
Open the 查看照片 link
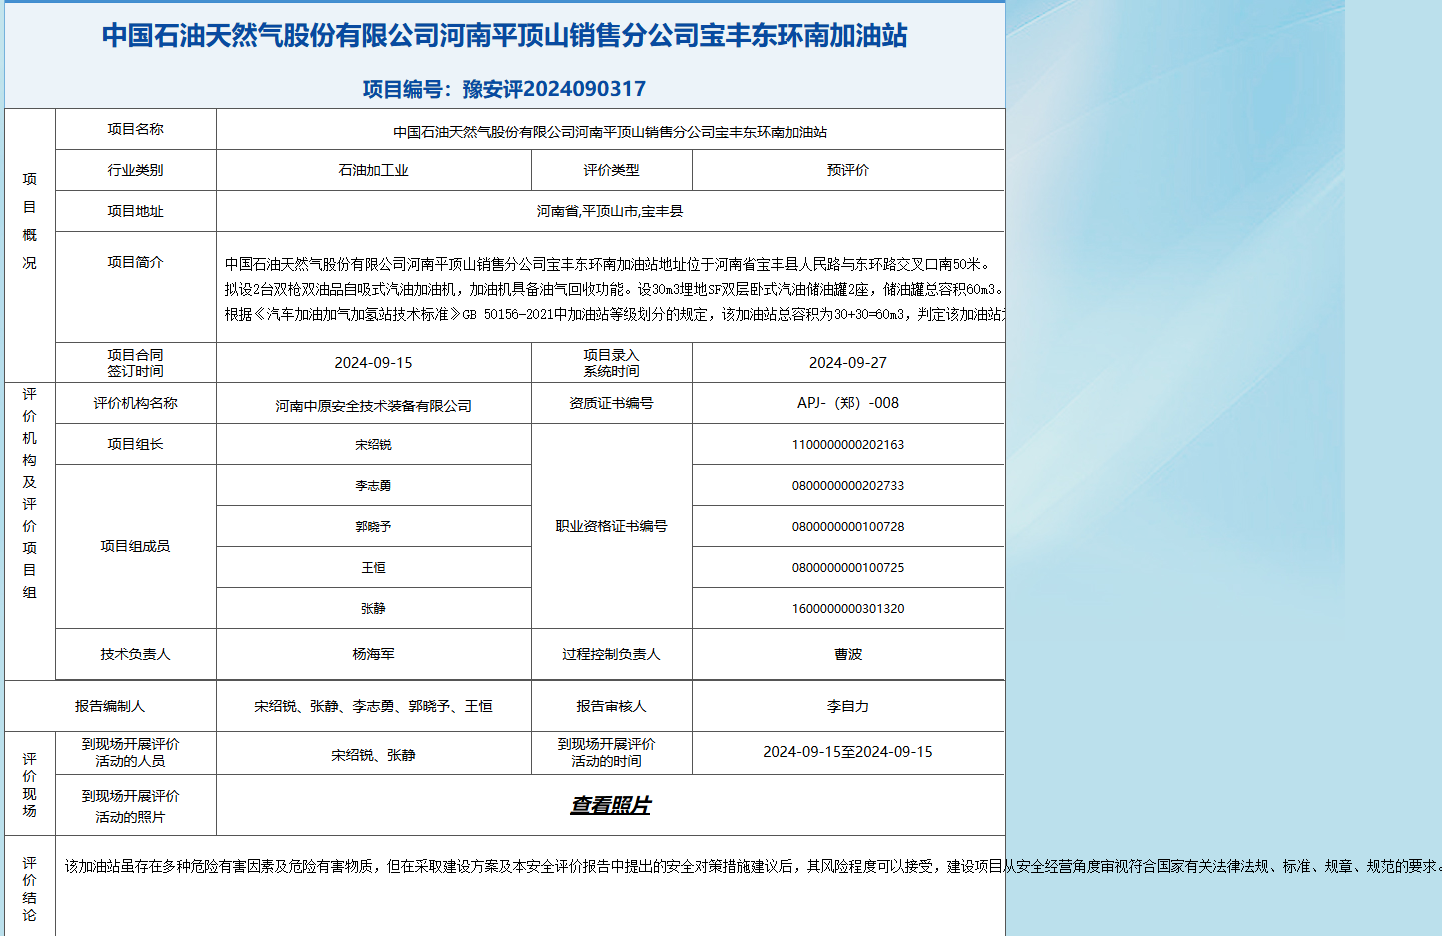click(610, 805)
